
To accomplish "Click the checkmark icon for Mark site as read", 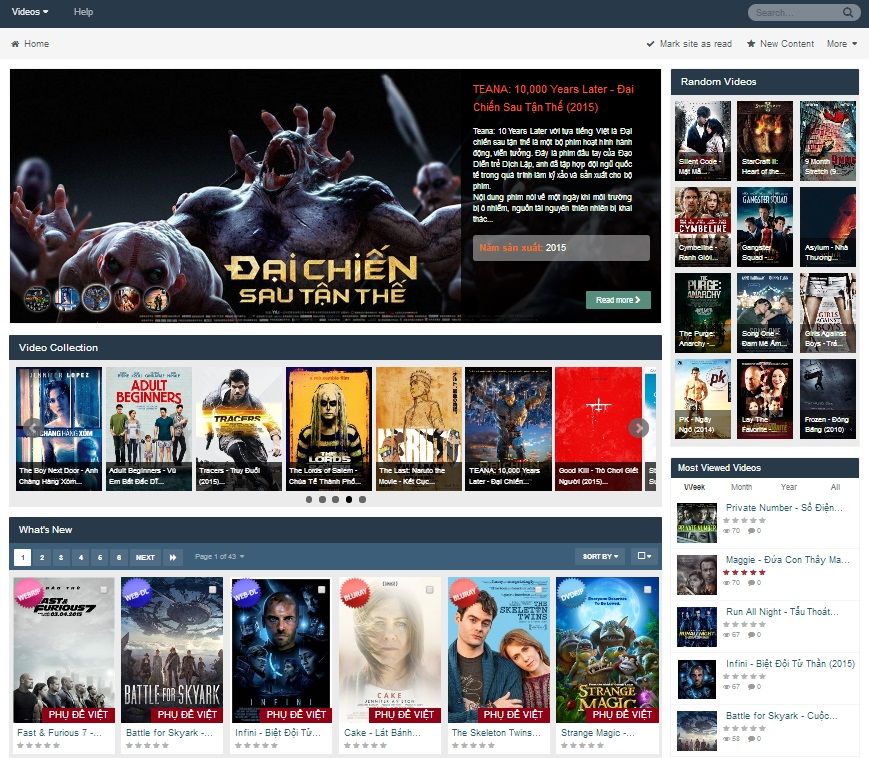I will tap(651, 44).
